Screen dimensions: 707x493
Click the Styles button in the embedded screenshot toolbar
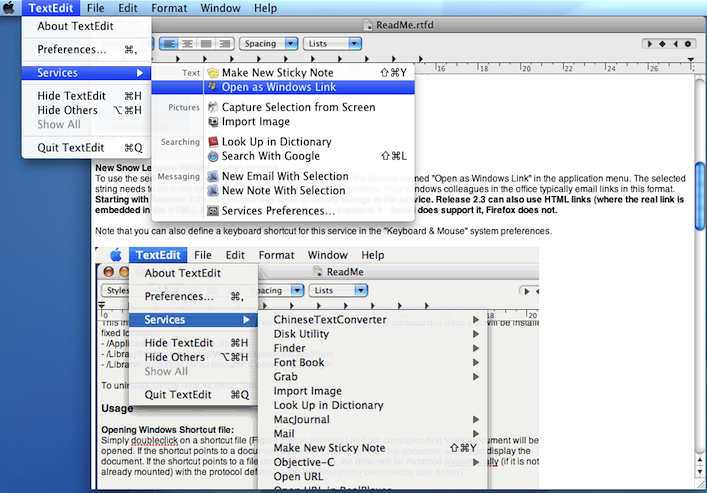click(x=115, y=290)
